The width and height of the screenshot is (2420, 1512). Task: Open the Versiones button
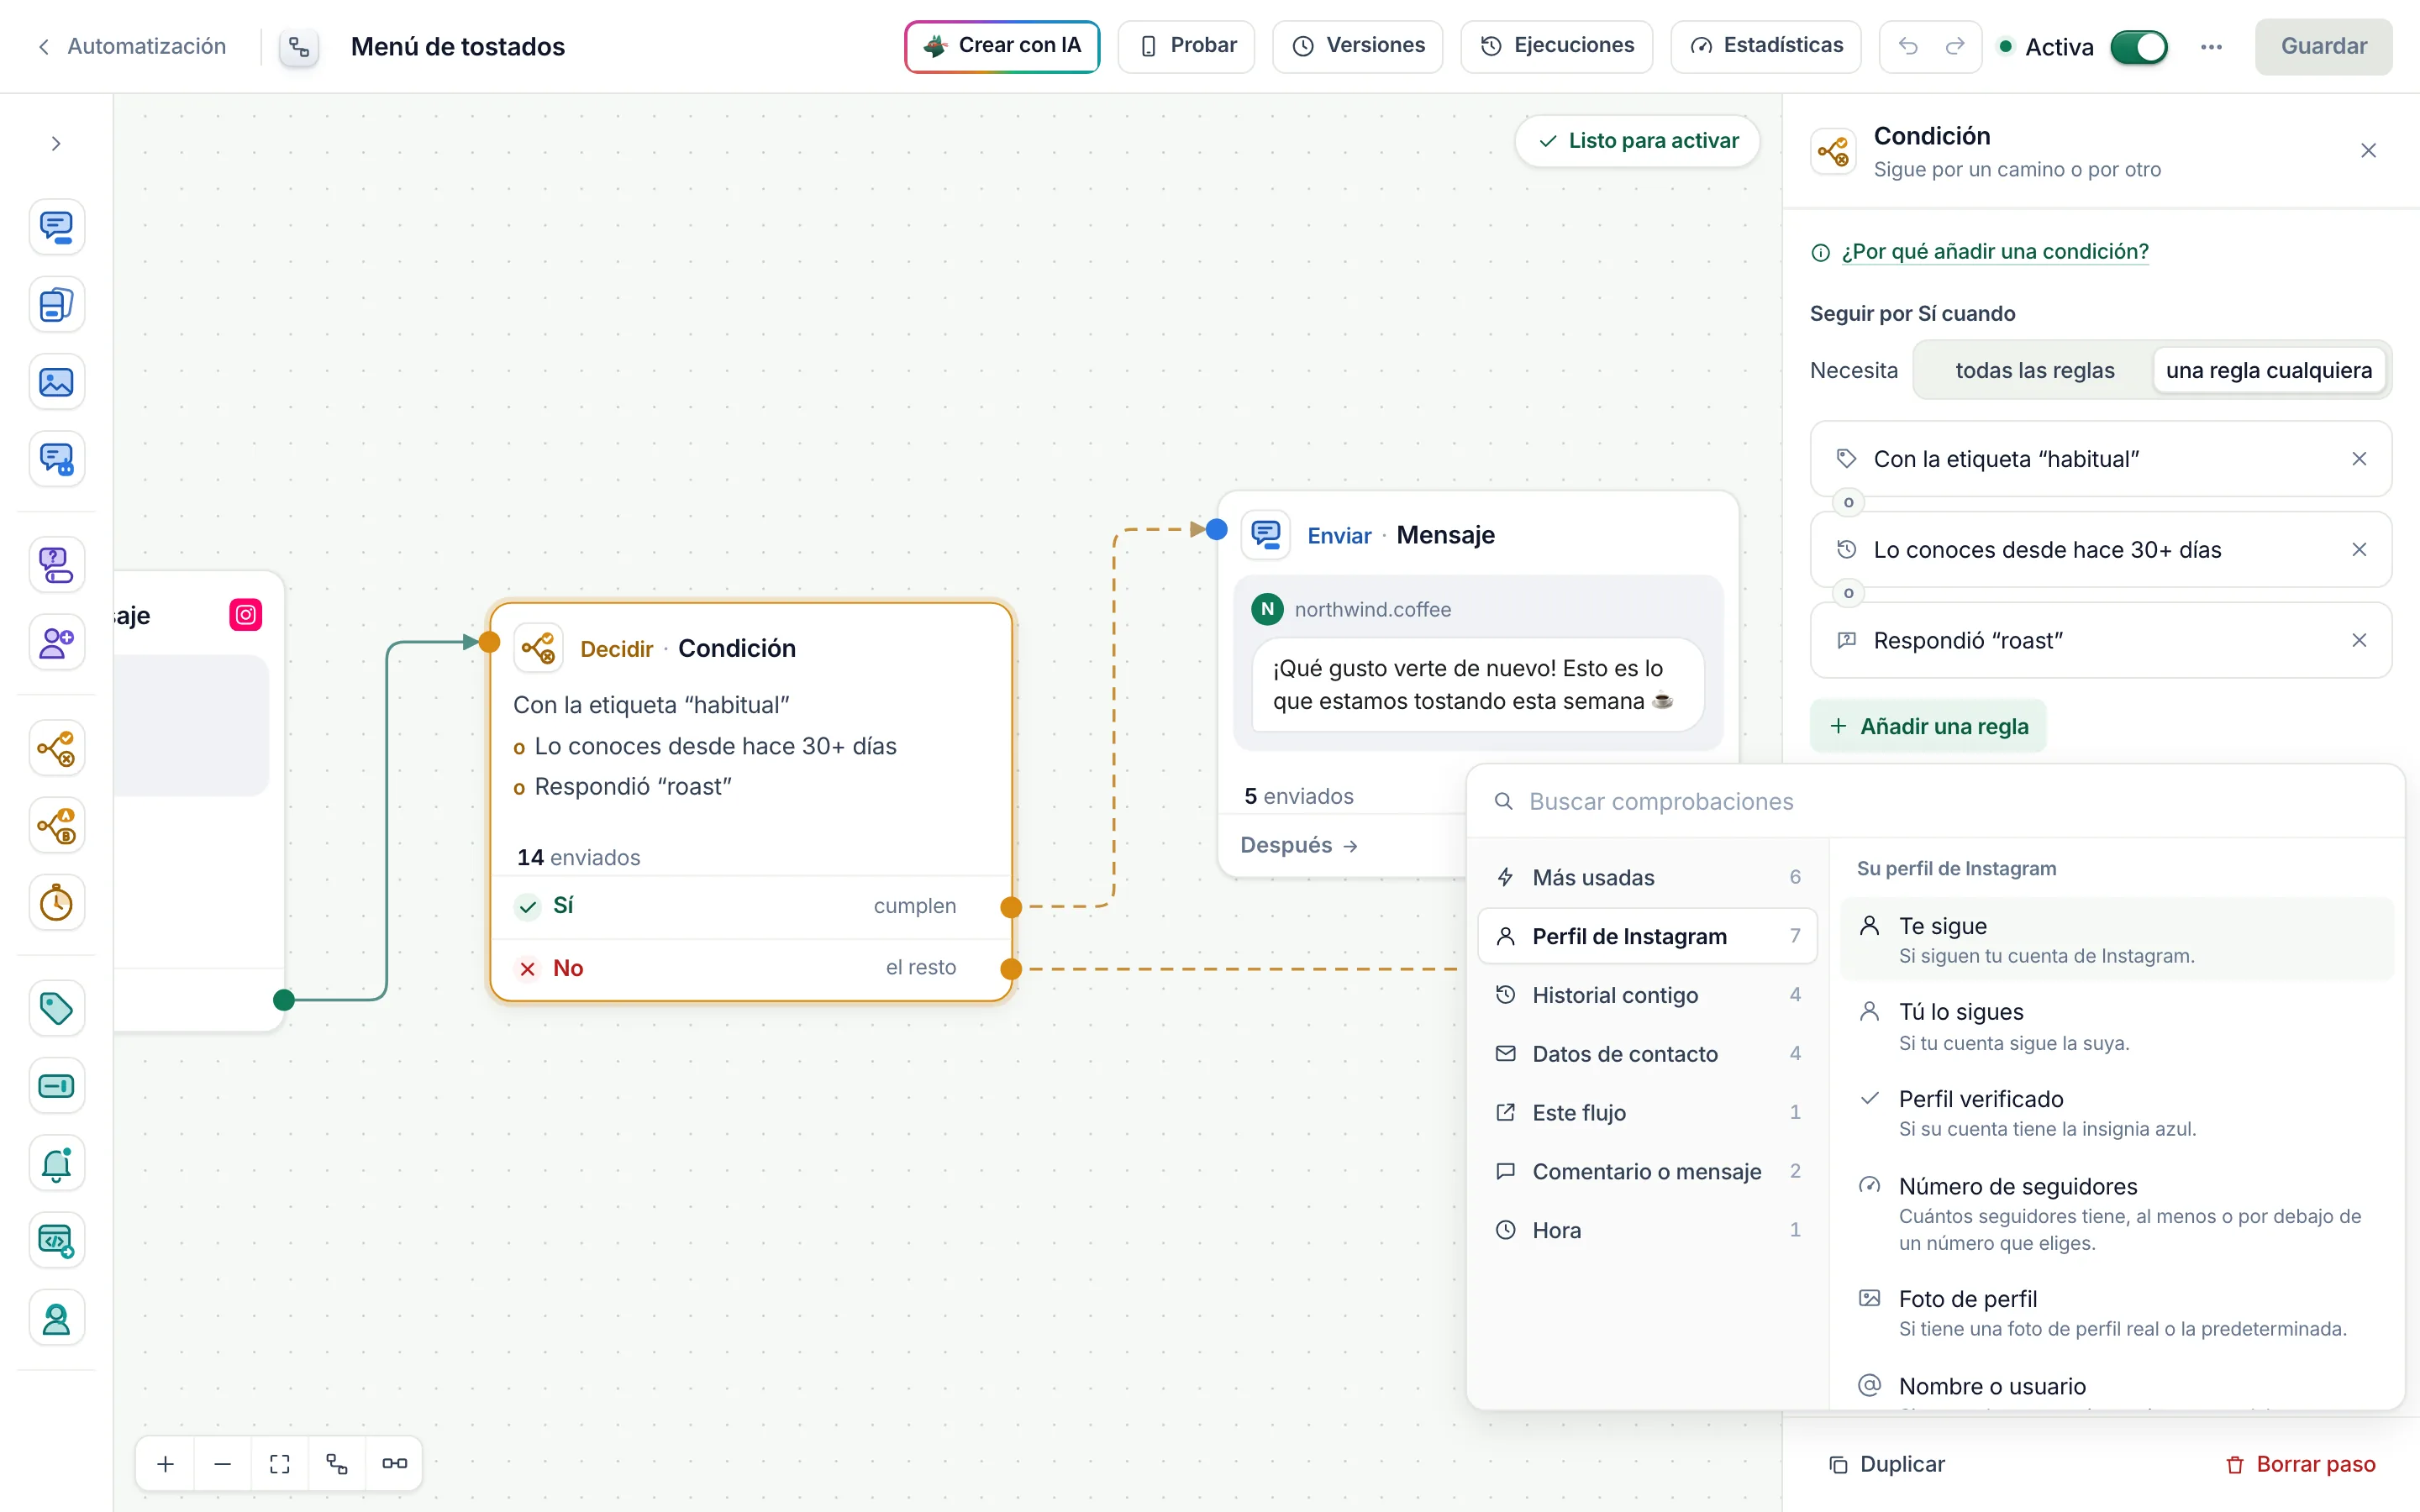(1357, 46)
